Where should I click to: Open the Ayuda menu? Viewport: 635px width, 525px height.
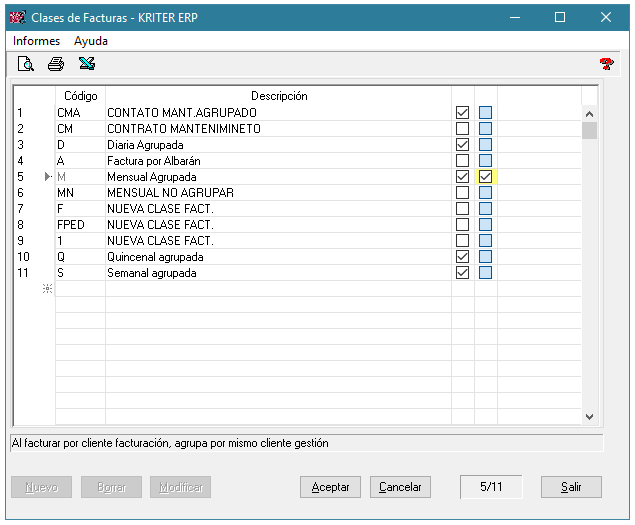tap(91, 41)
